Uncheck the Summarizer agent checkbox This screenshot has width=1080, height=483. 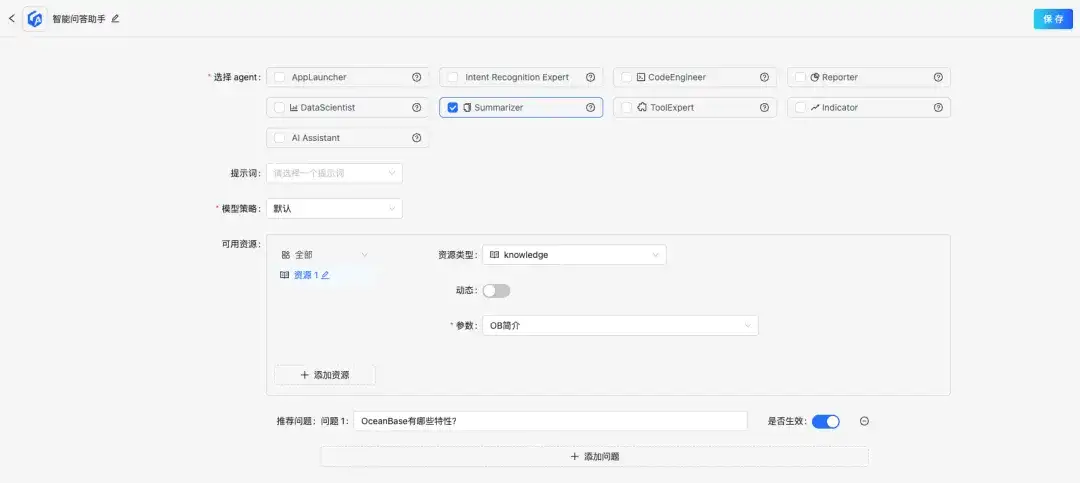coord(453,107)
